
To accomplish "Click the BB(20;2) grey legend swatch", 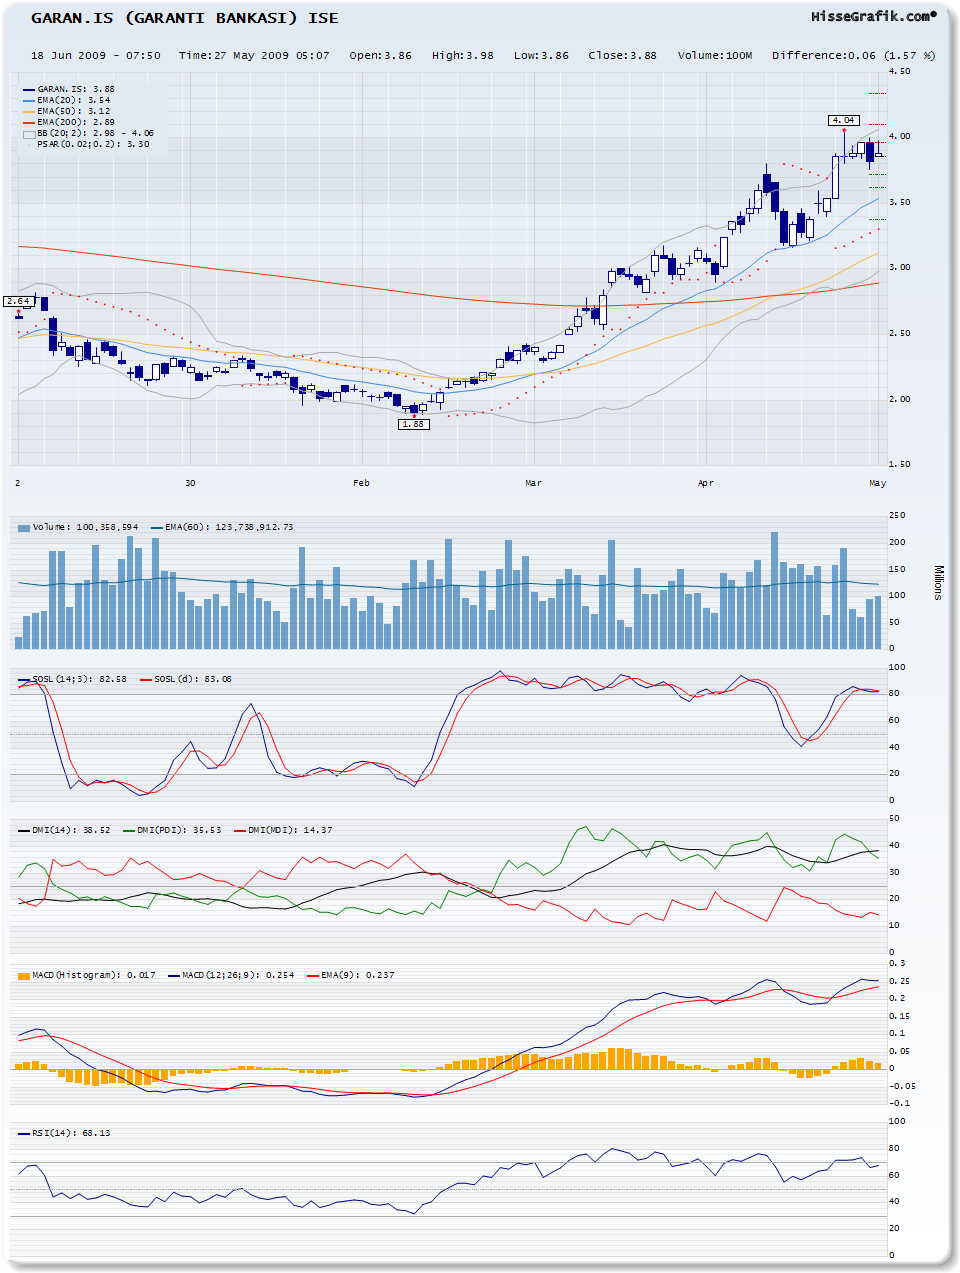I will 29,133.
